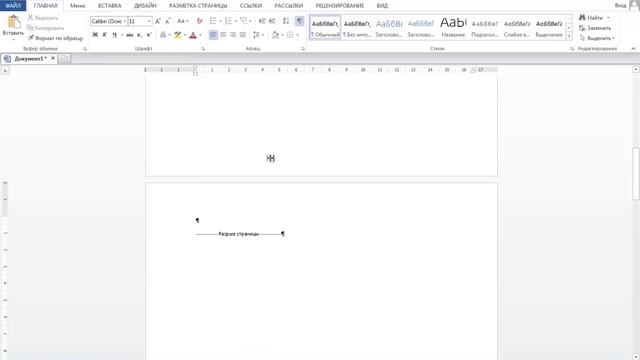Screen dimensions: 640x360
Task: Click the bulleted list icon
Action: pos(213,21)
